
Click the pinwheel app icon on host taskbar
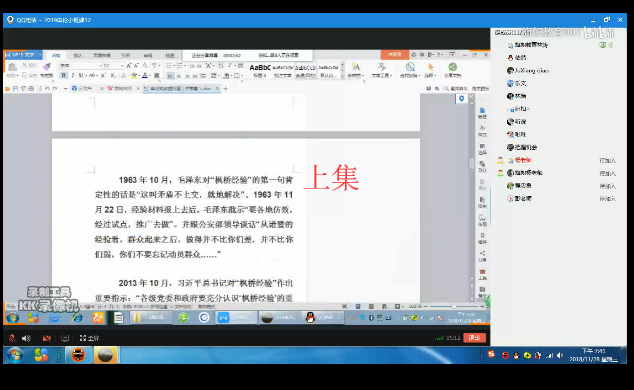(x=41, y=355)
